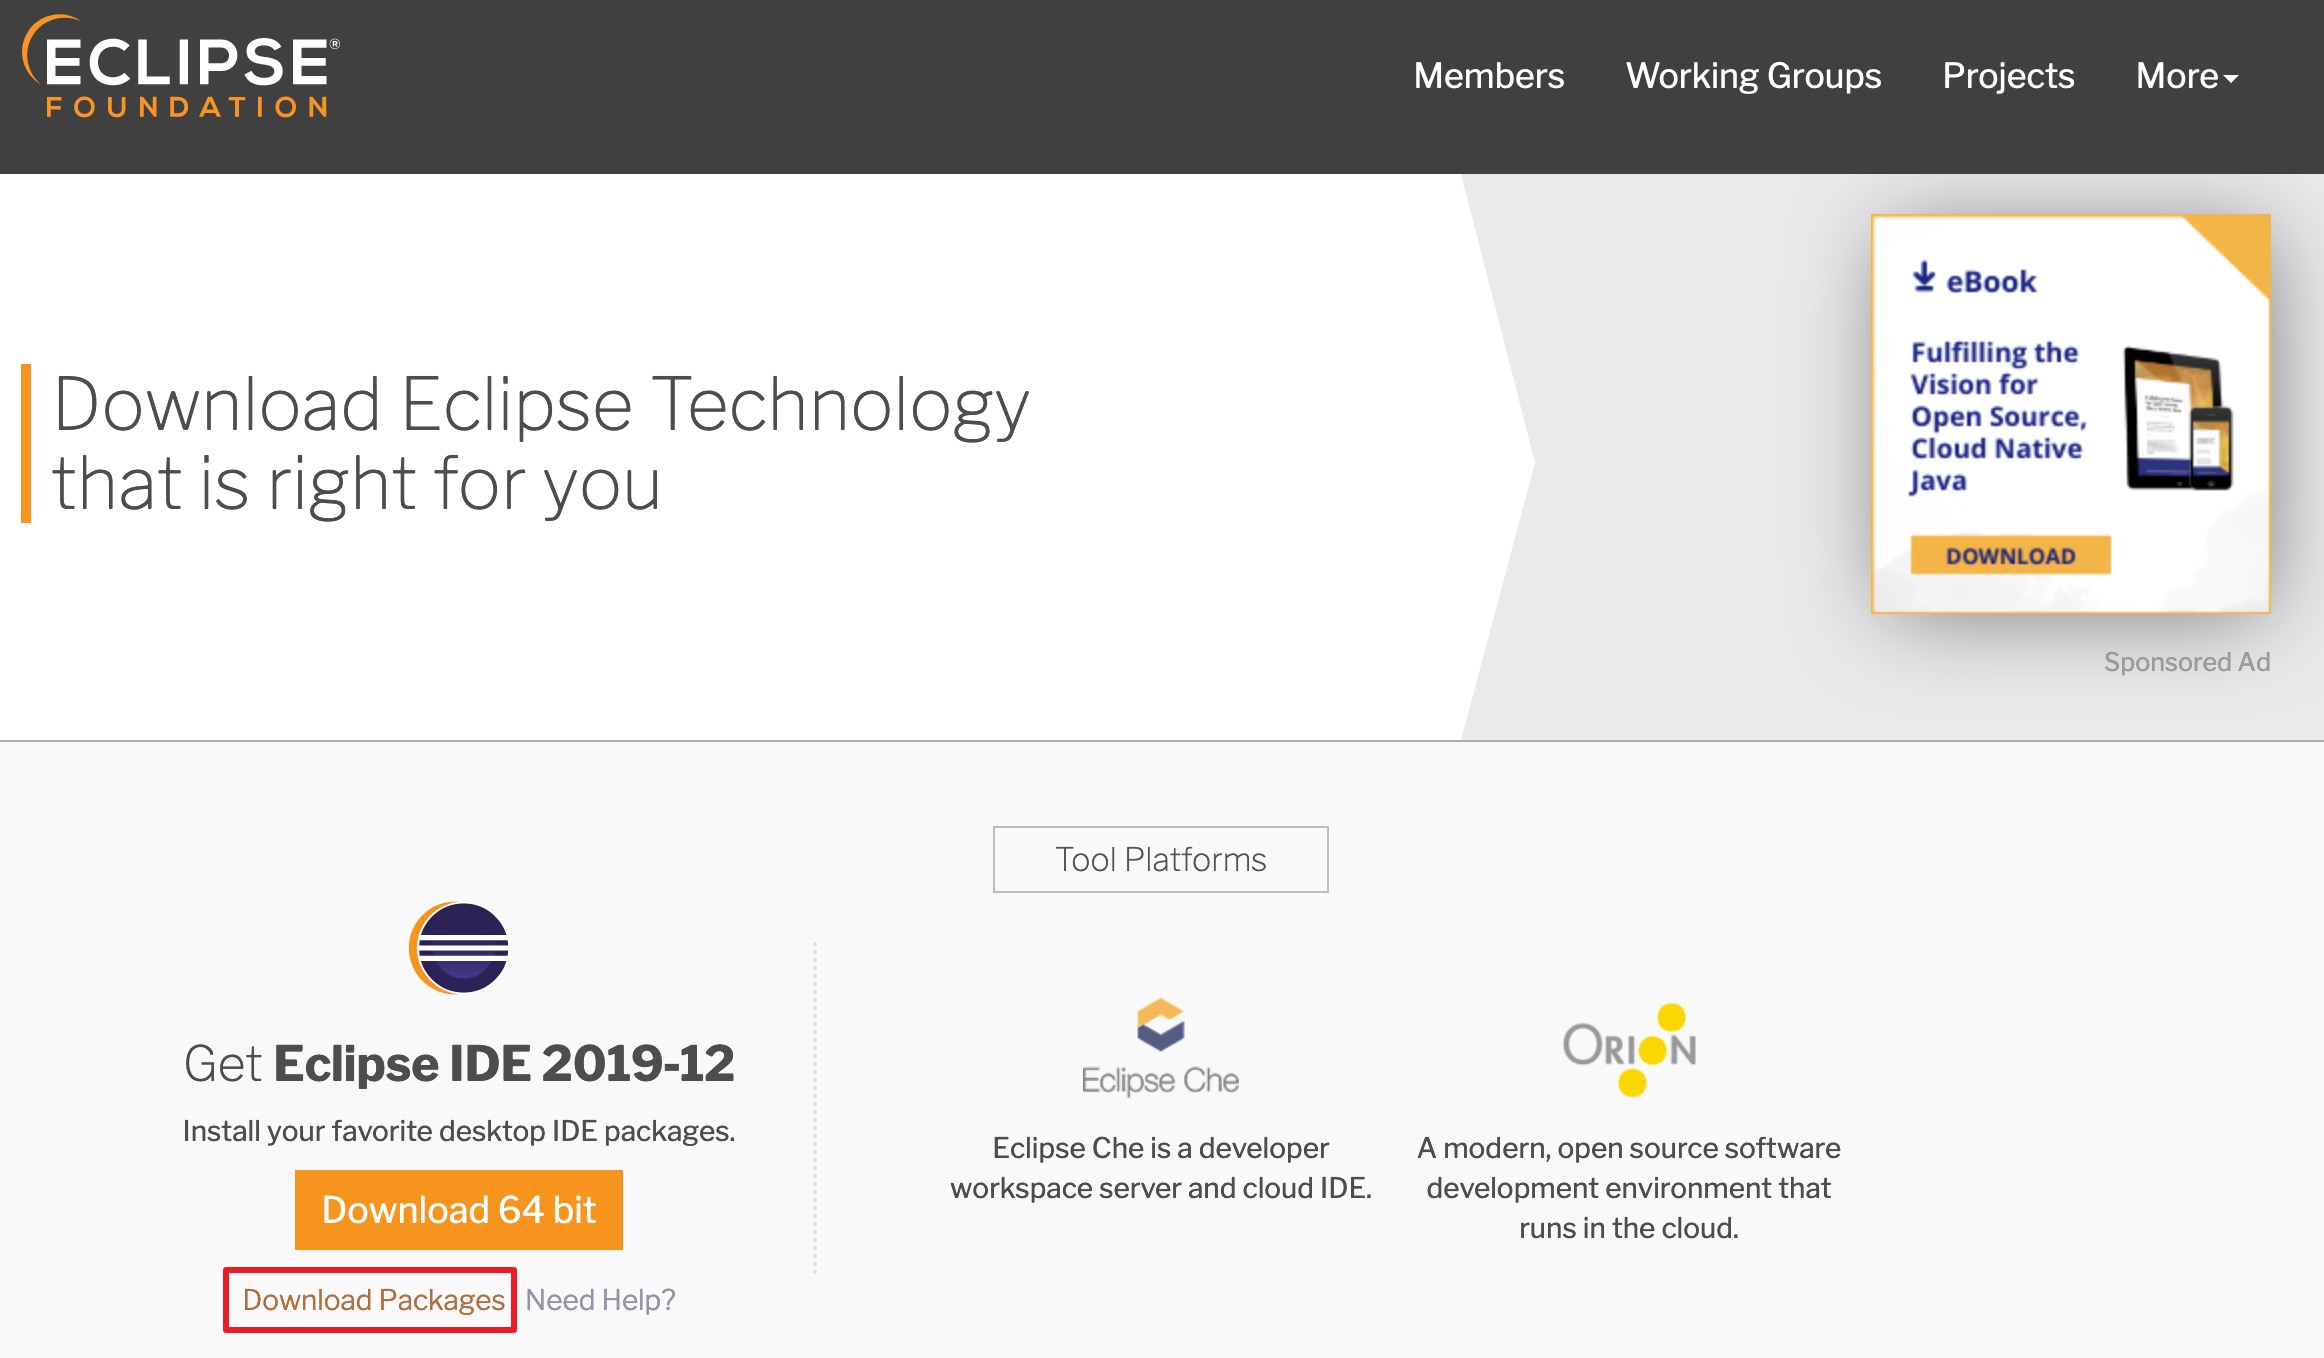Screen dimensions: 2324x1358
Task: Click the Eclipse Che description text
Action: tap(1160, 1167)
